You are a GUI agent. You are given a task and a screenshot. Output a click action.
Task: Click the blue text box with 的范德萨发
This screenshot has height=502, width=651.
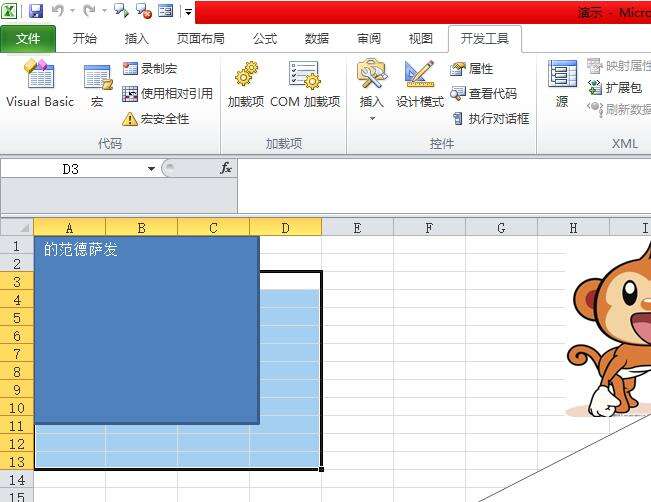click(x=147, y=330)
